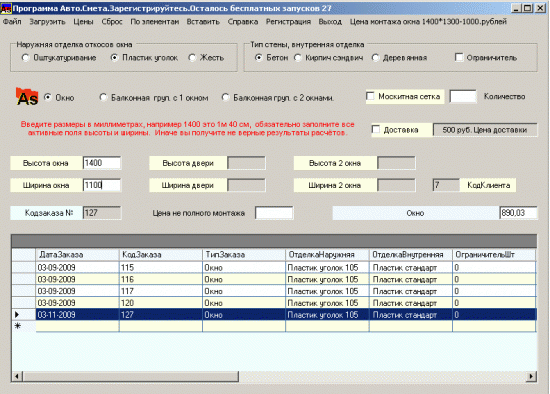Select the order code 116 cell
The height and width of the screenshot is (394, 550).
coord(161,280)
